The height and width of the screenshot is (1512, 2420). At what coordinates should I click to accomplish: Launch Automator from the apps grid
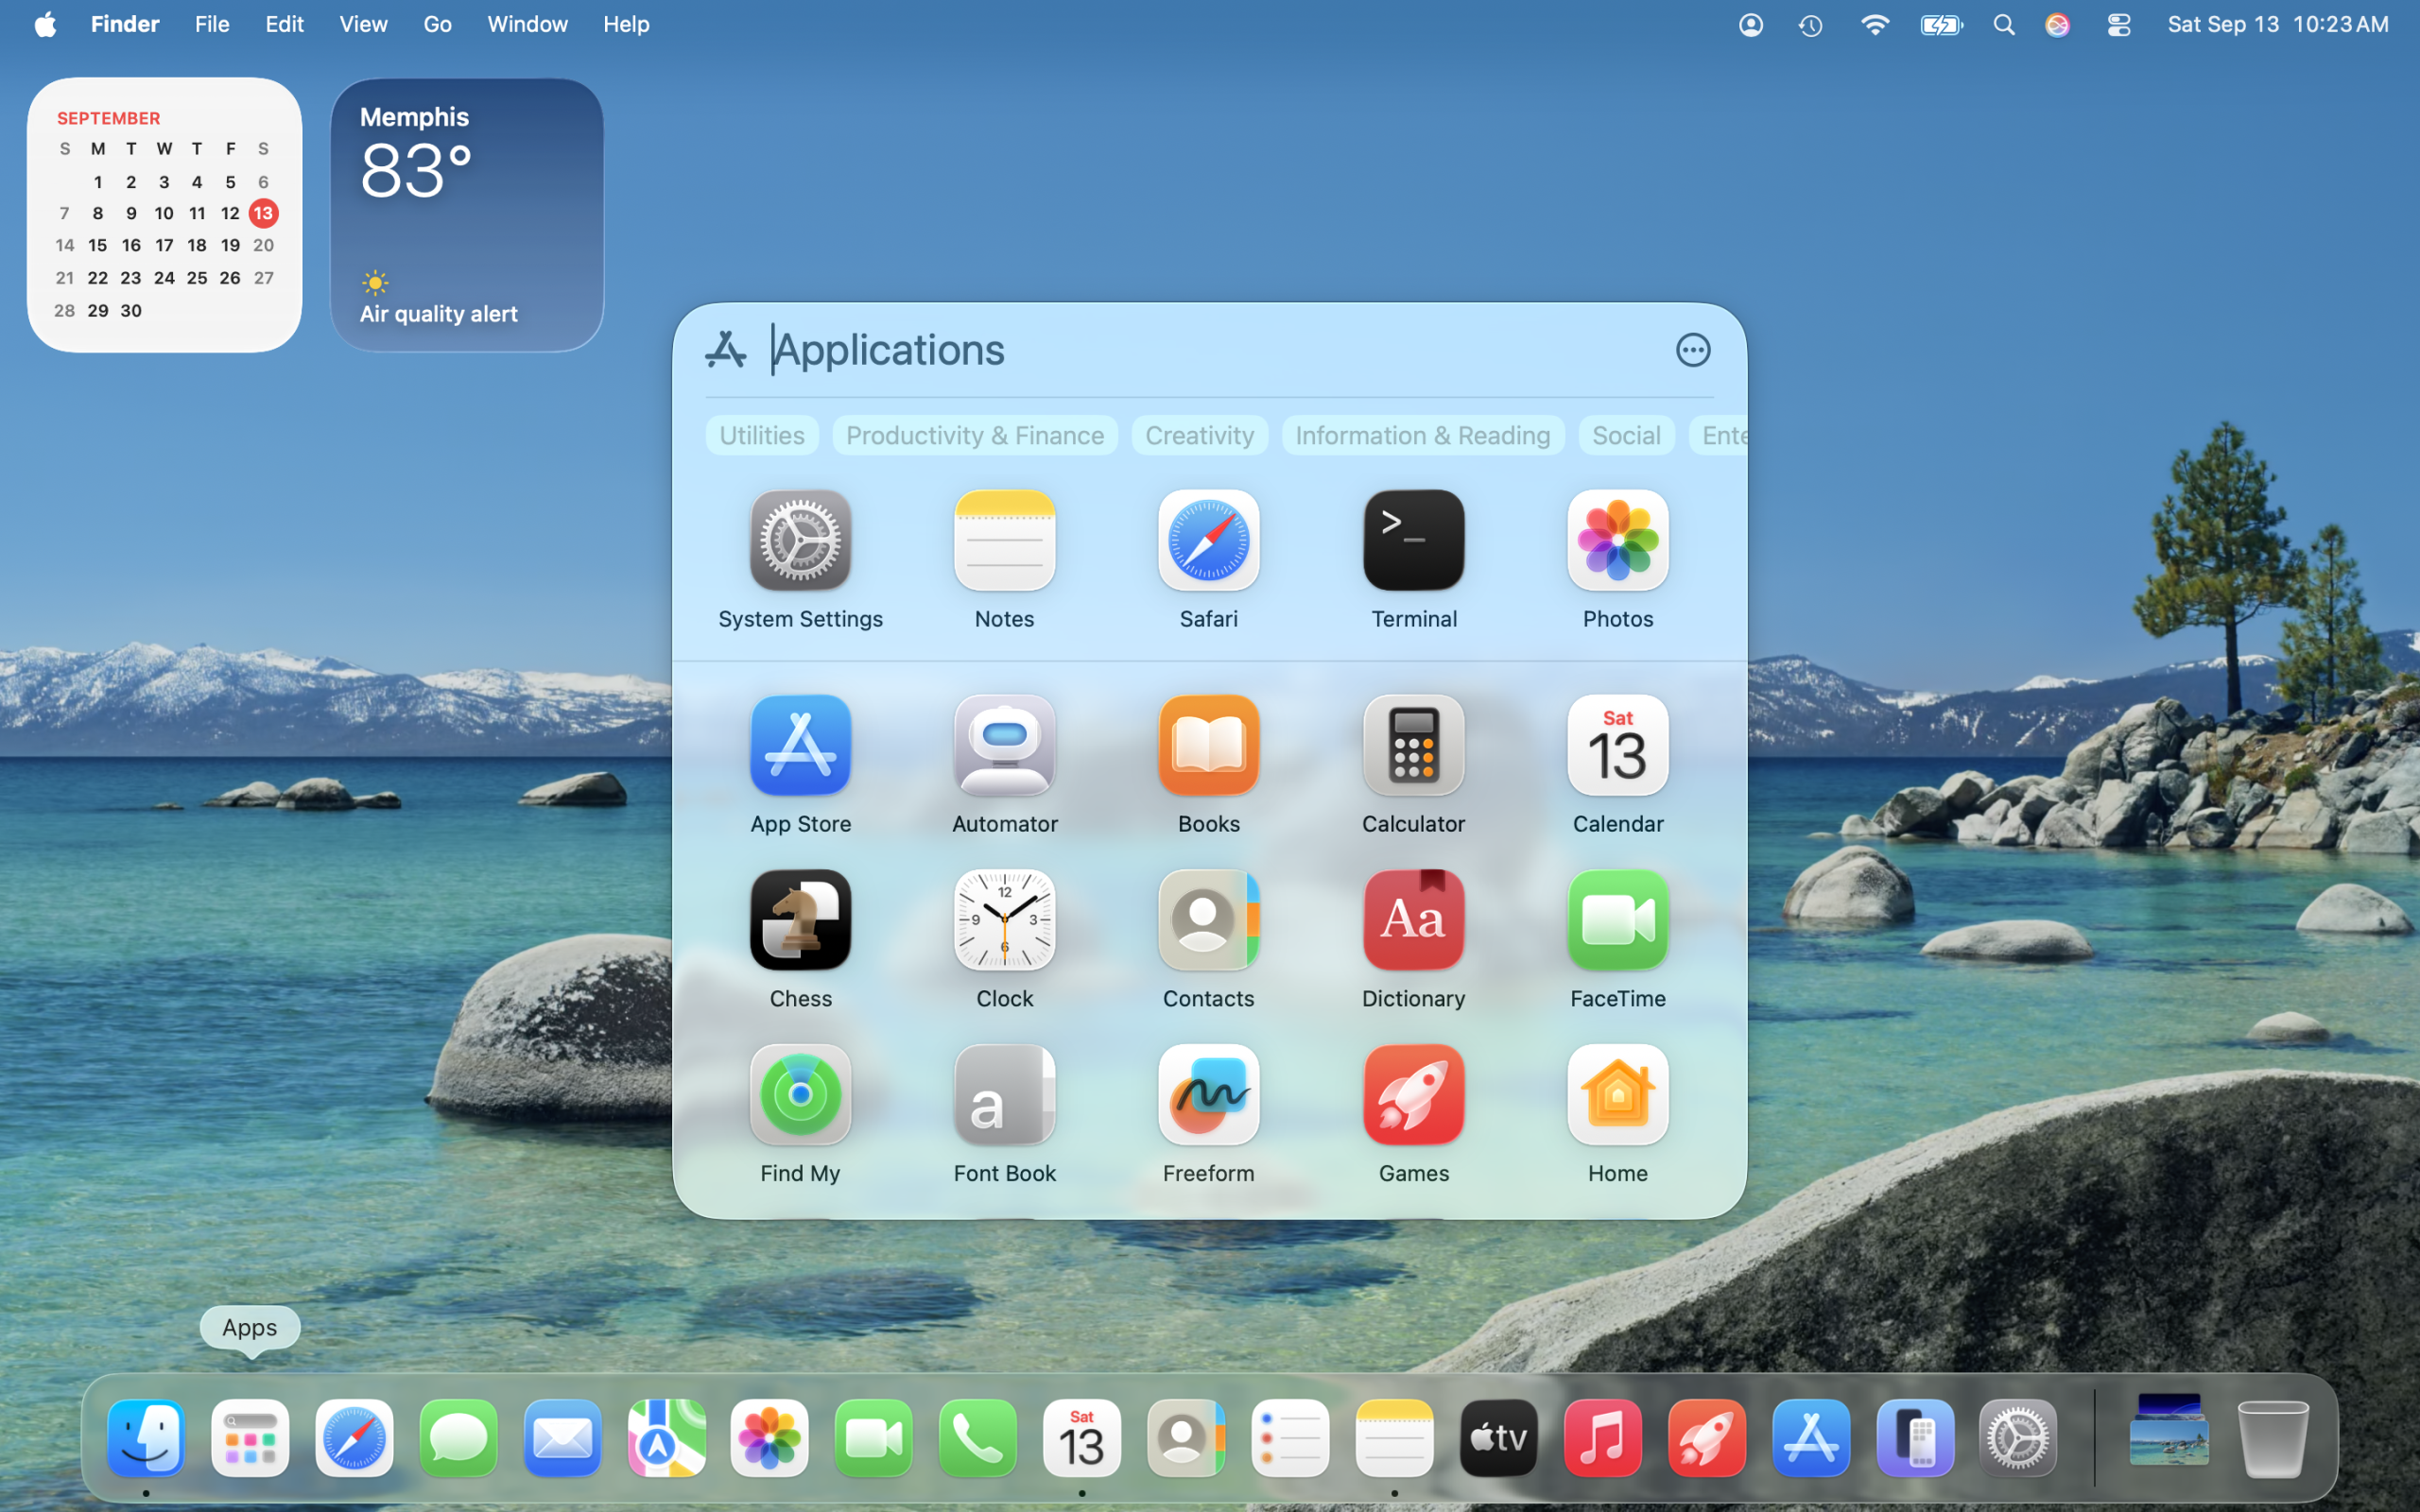pos(1004,746)
